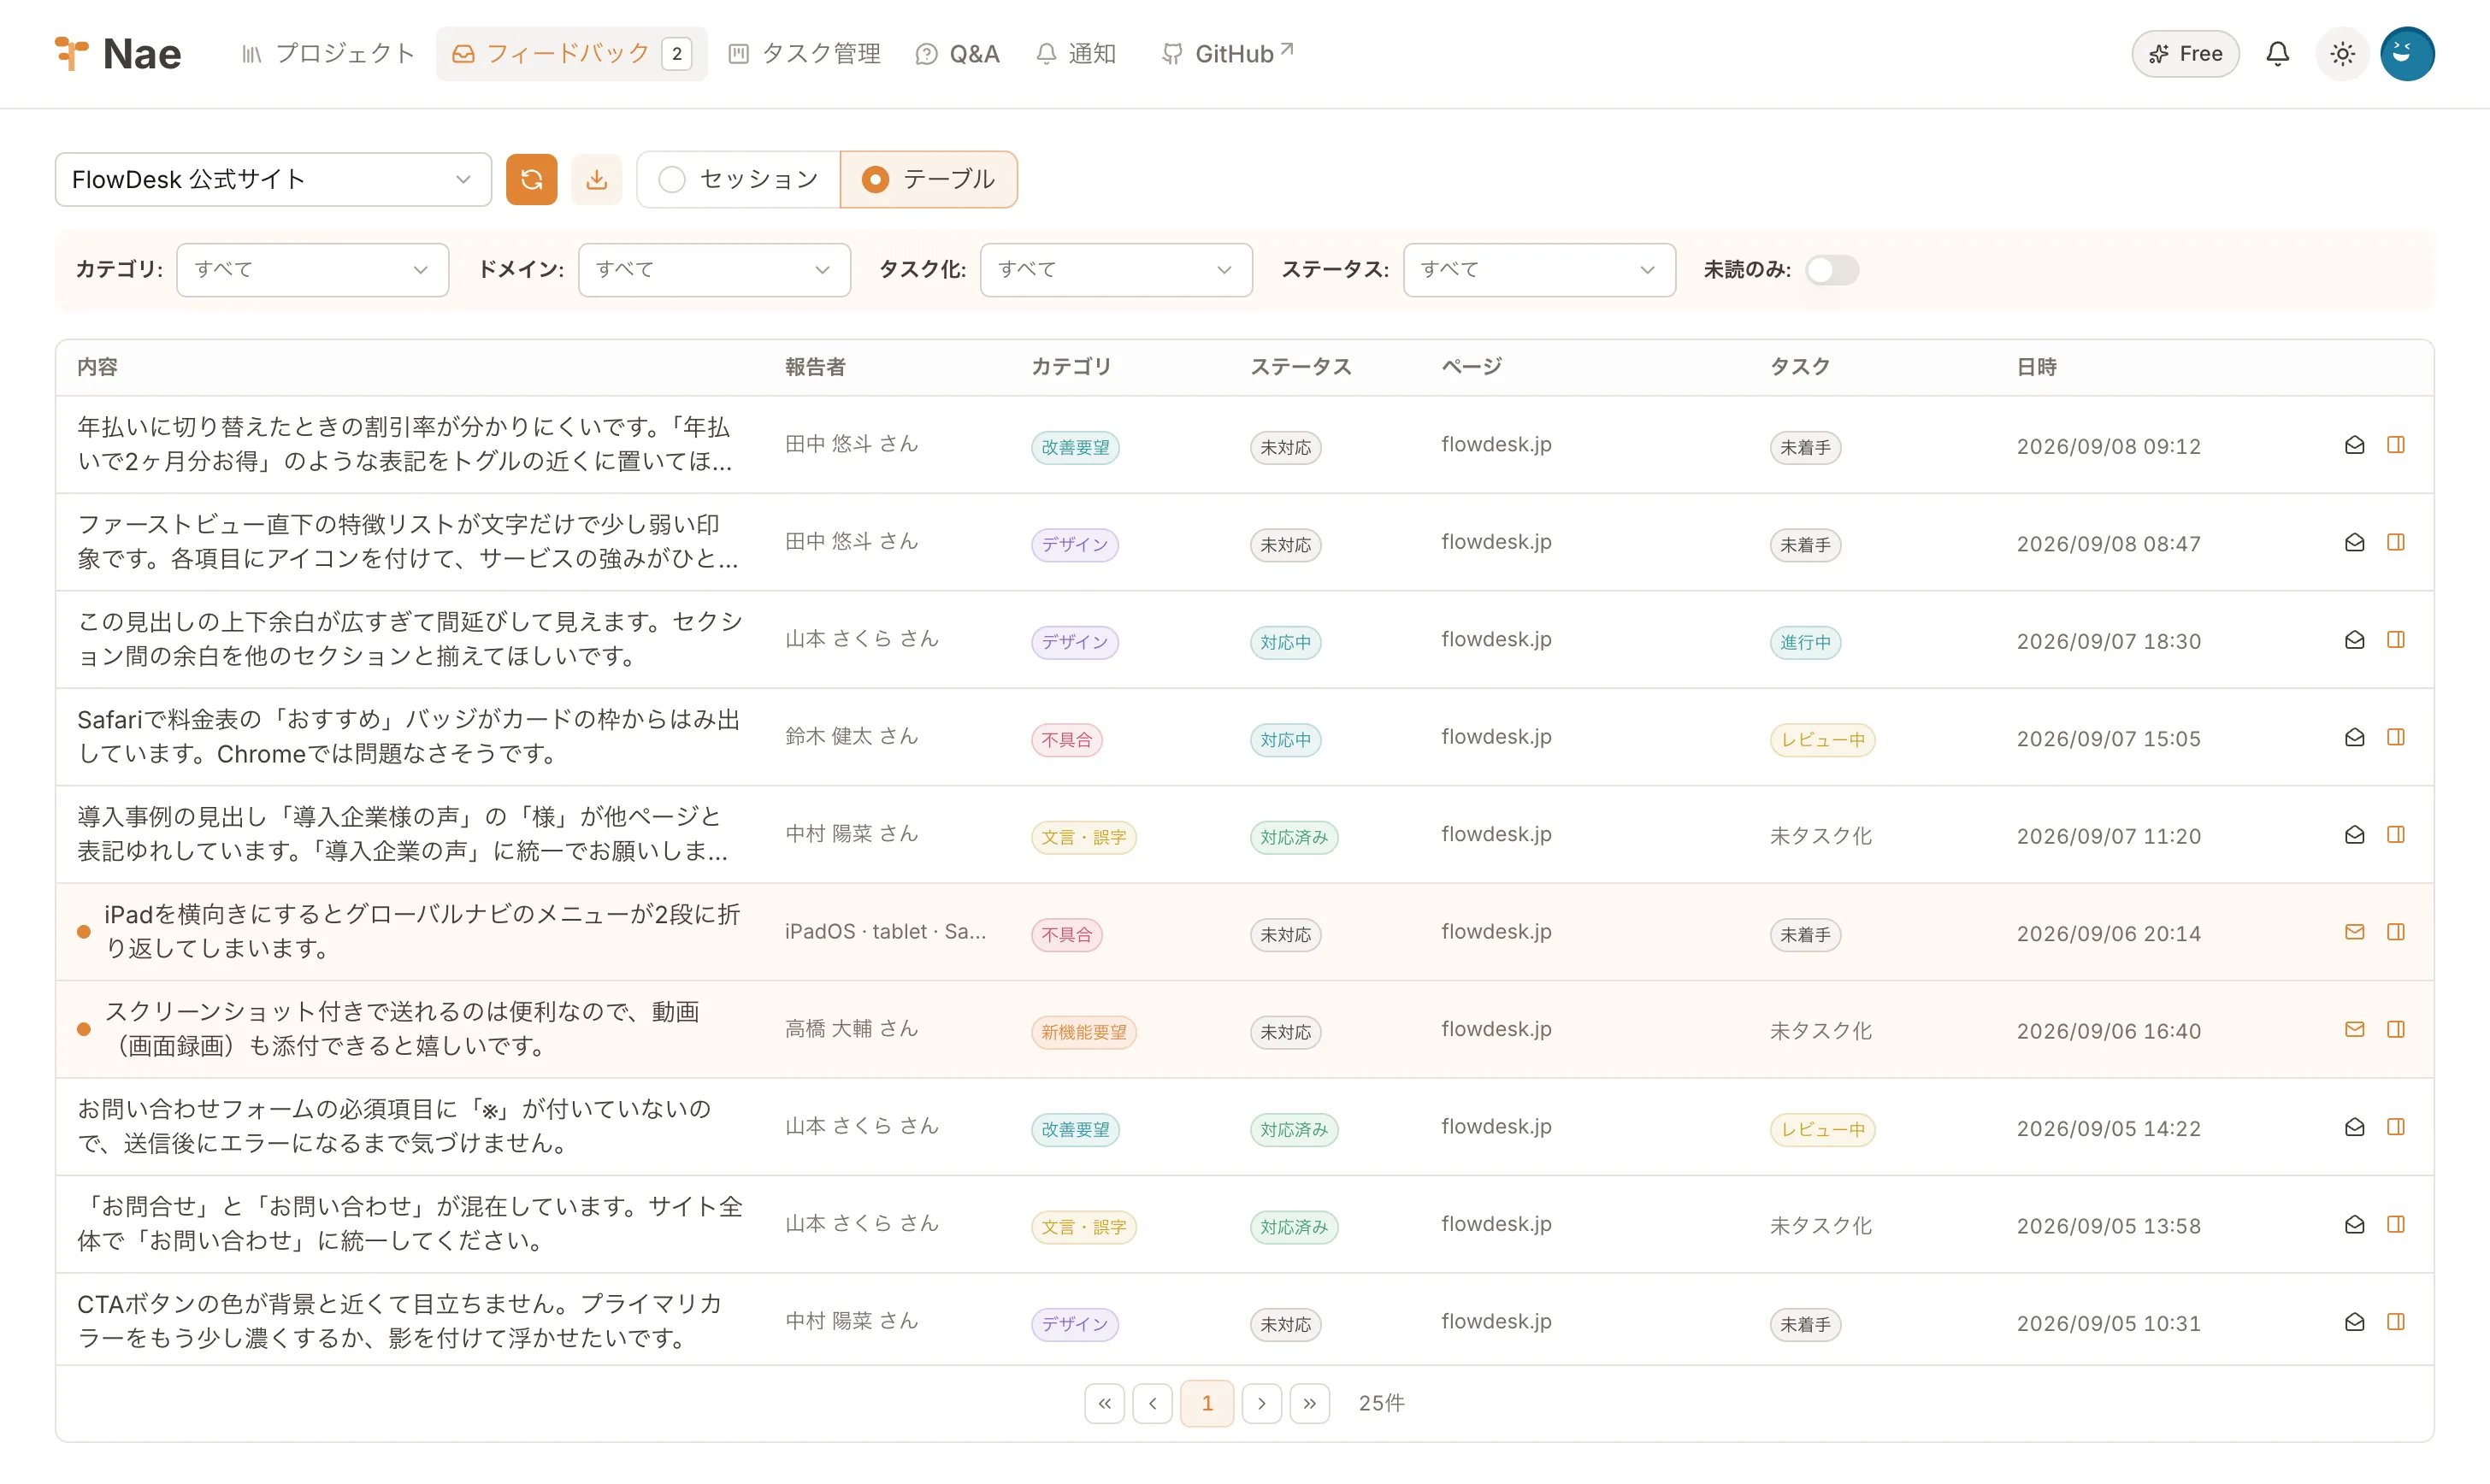Screen dimensions: 2490x1484
Task: Click the 日時 column header
Action: tap(2036, 367)
